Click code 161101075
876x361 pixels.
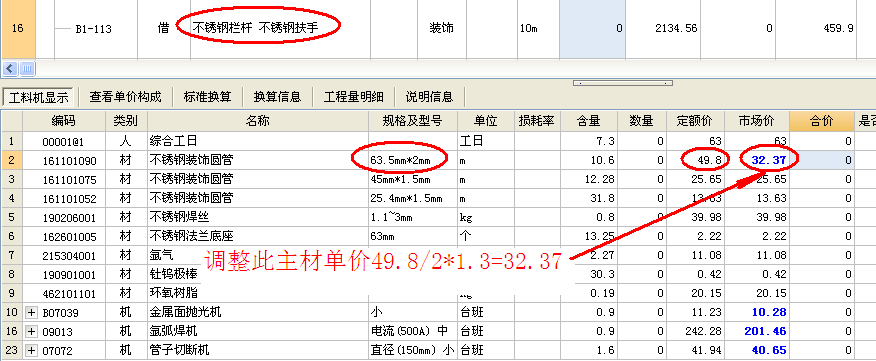(x=69, y=180)
